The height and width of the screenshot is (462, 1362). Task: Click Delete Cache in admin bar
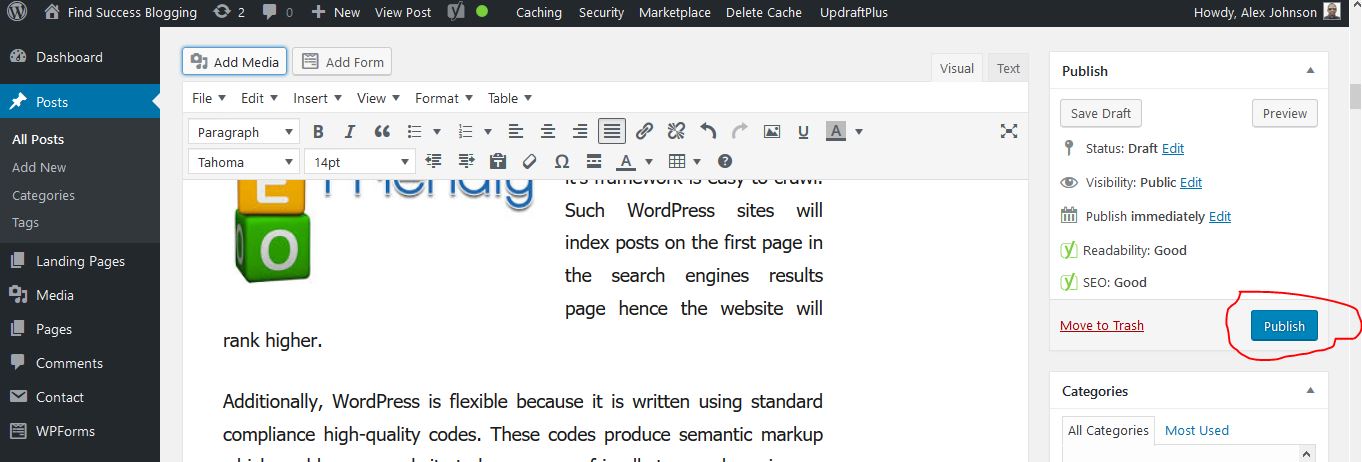point(764,12)
